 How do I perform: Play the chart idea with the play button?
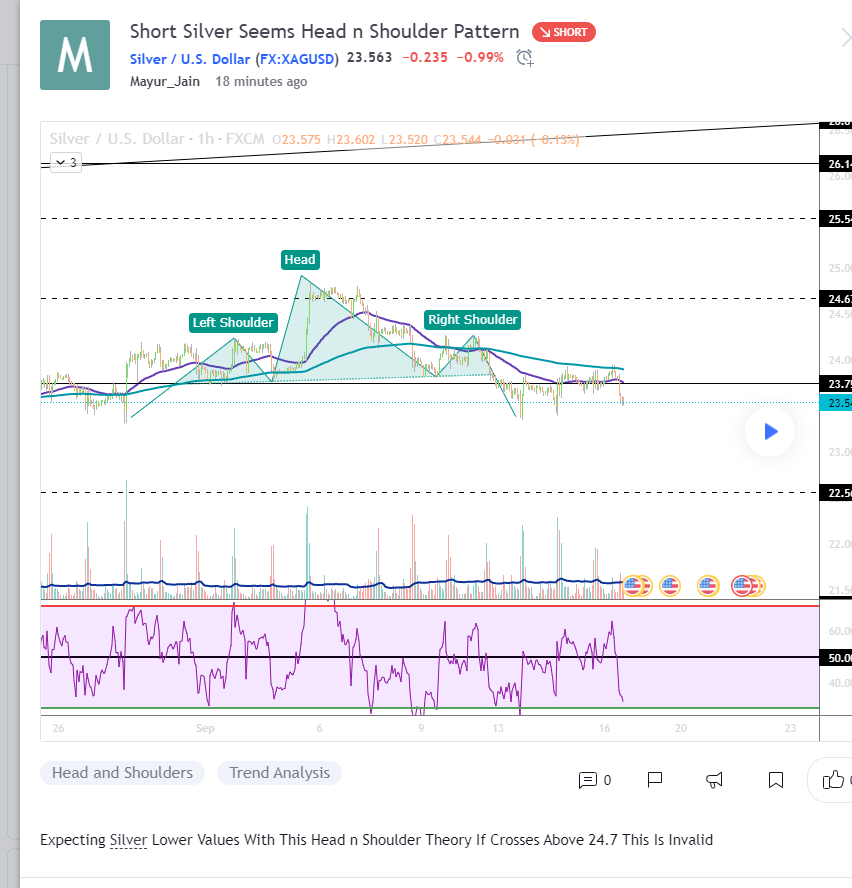[x=770, y=432]
